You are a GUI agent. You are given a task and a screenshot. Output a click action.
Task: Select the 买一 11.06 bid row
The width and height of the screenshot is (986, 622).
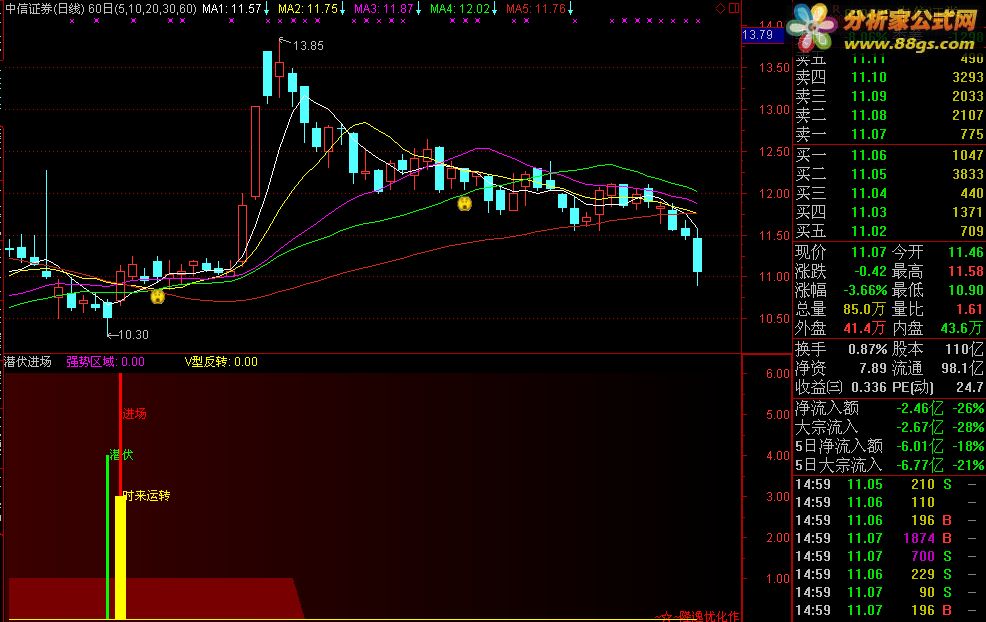[889, 155]
